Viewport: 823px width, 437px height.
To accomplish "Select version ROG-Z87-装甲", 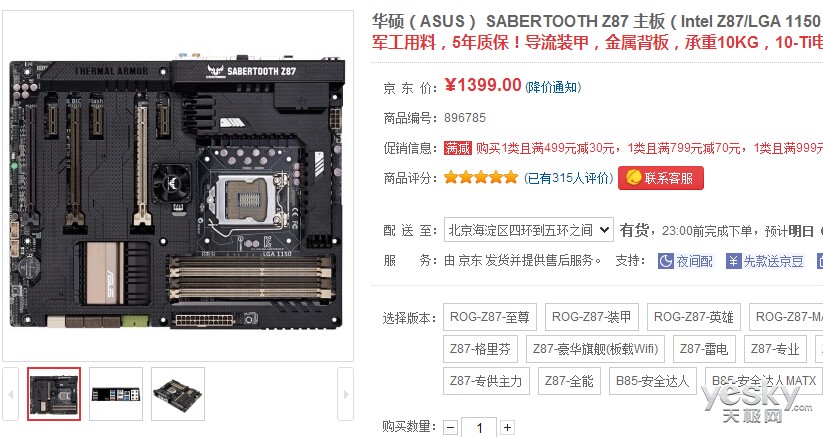I will pos(592,317).
